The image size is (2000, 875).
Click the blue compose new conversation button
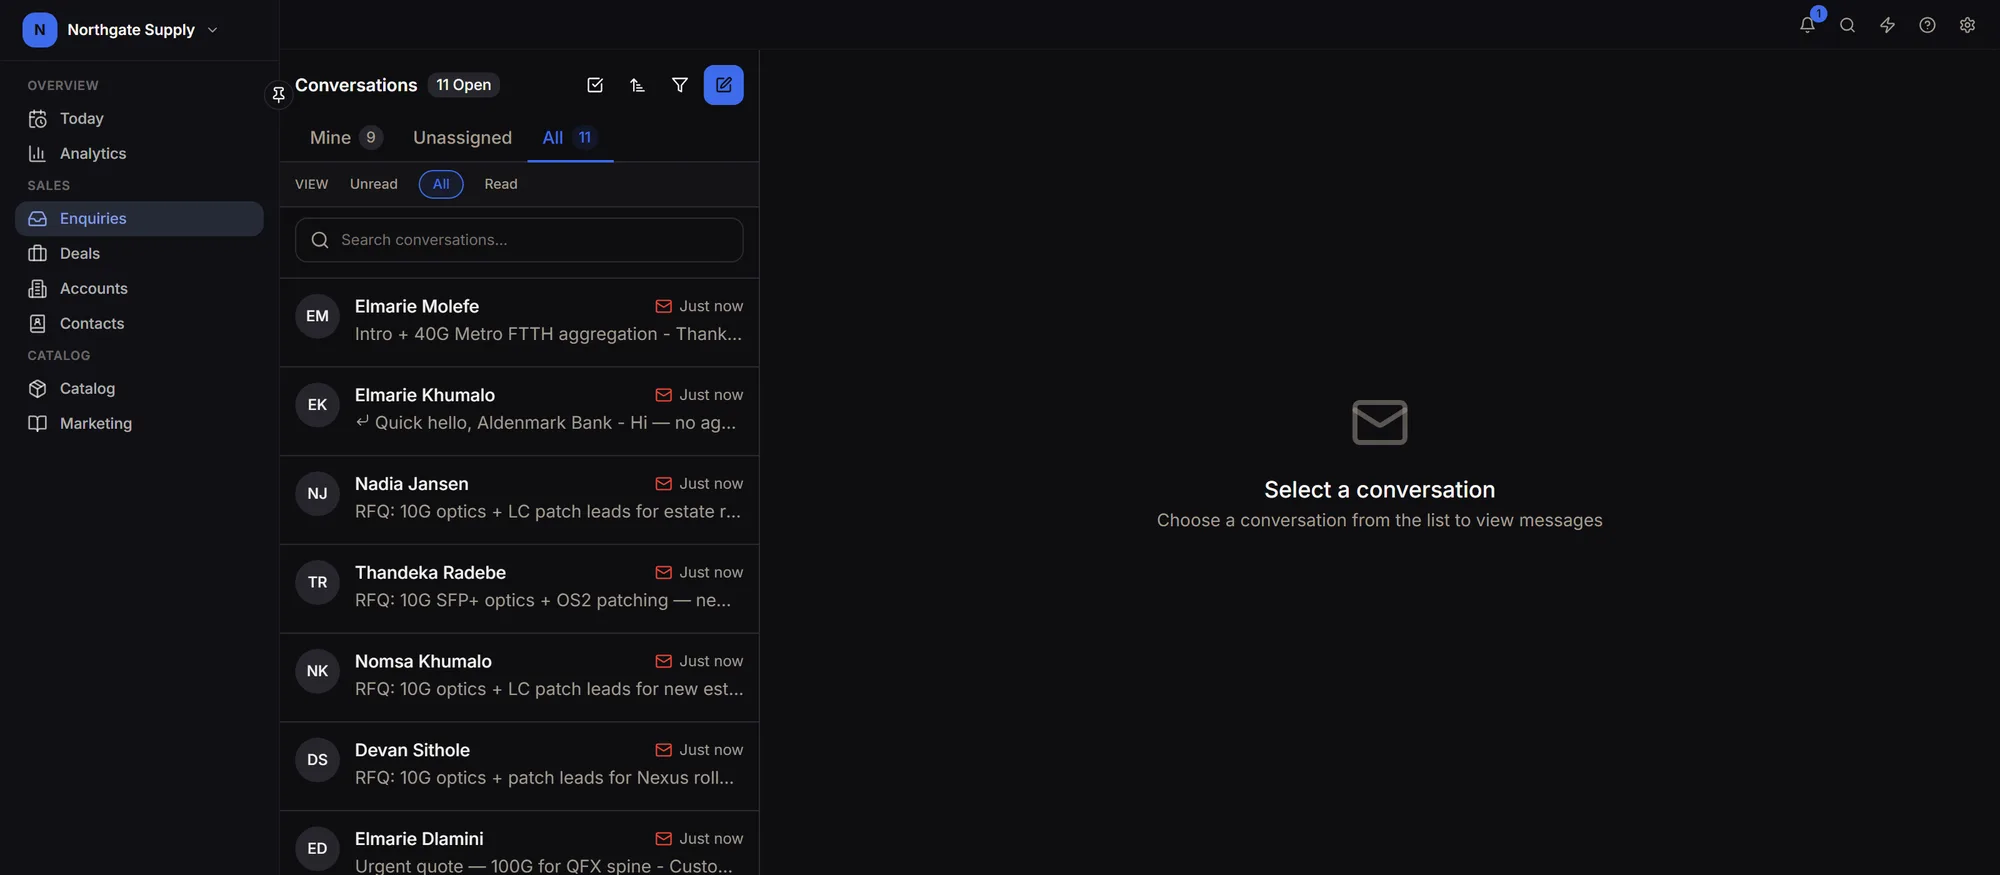(724, 85)
